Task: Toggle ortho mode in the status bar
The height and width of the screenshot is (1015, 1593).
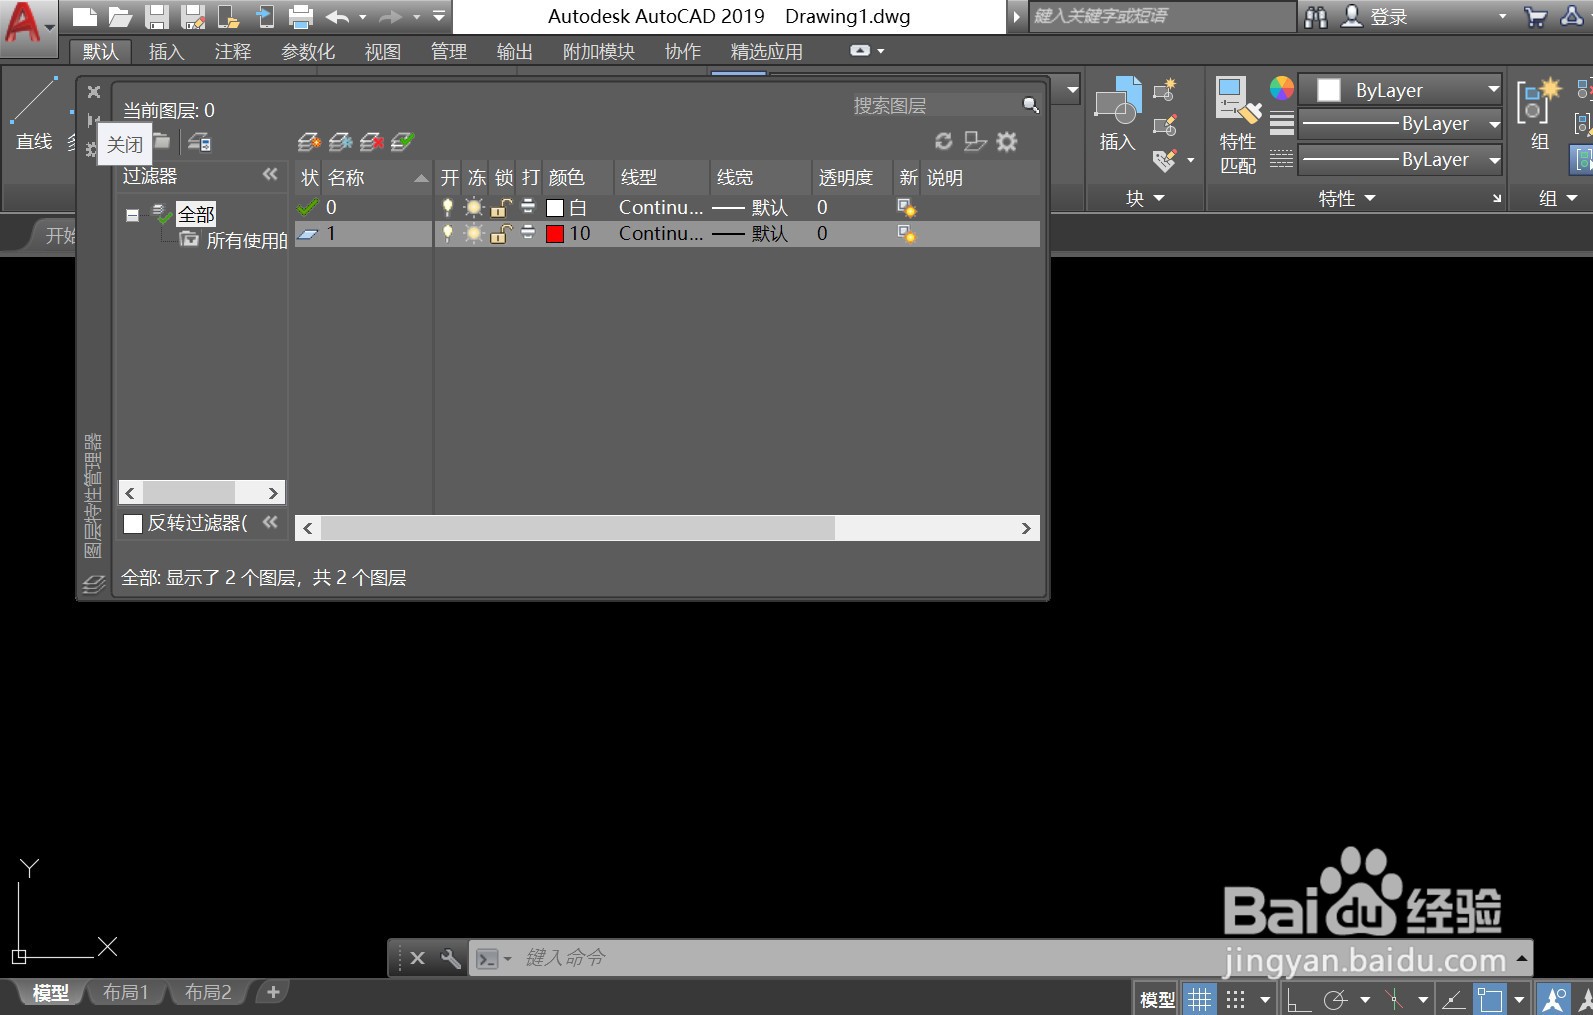Action: pos(1298,999)
